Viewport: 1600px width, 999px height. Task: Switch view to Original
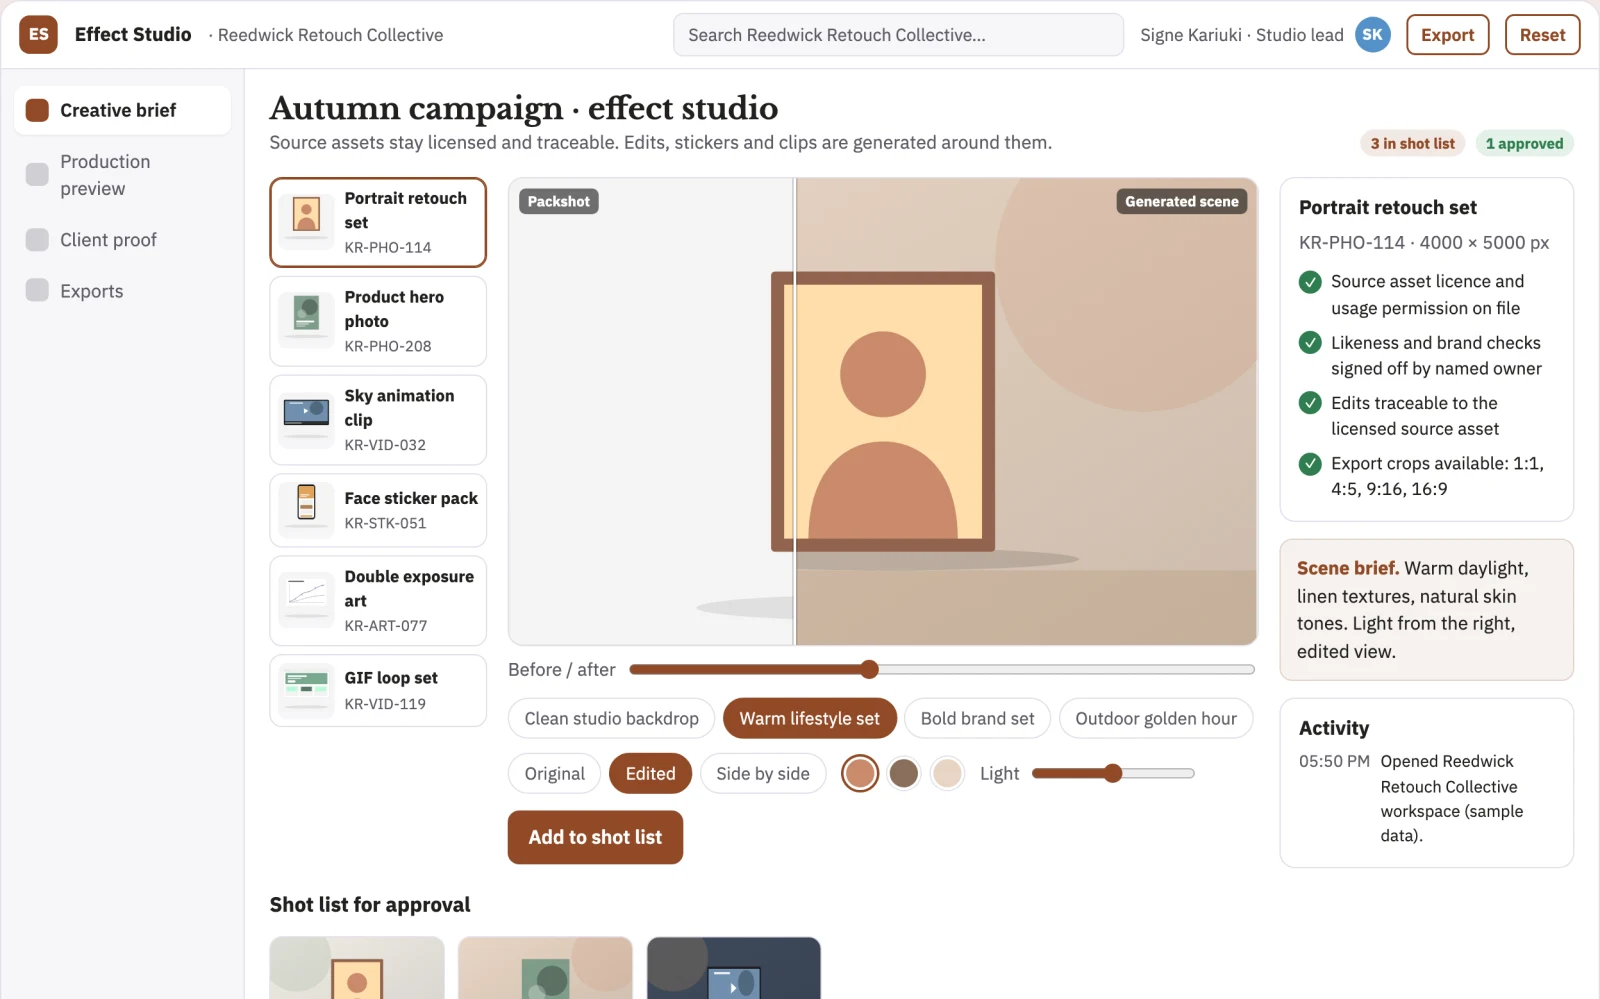tap(555, 773)
